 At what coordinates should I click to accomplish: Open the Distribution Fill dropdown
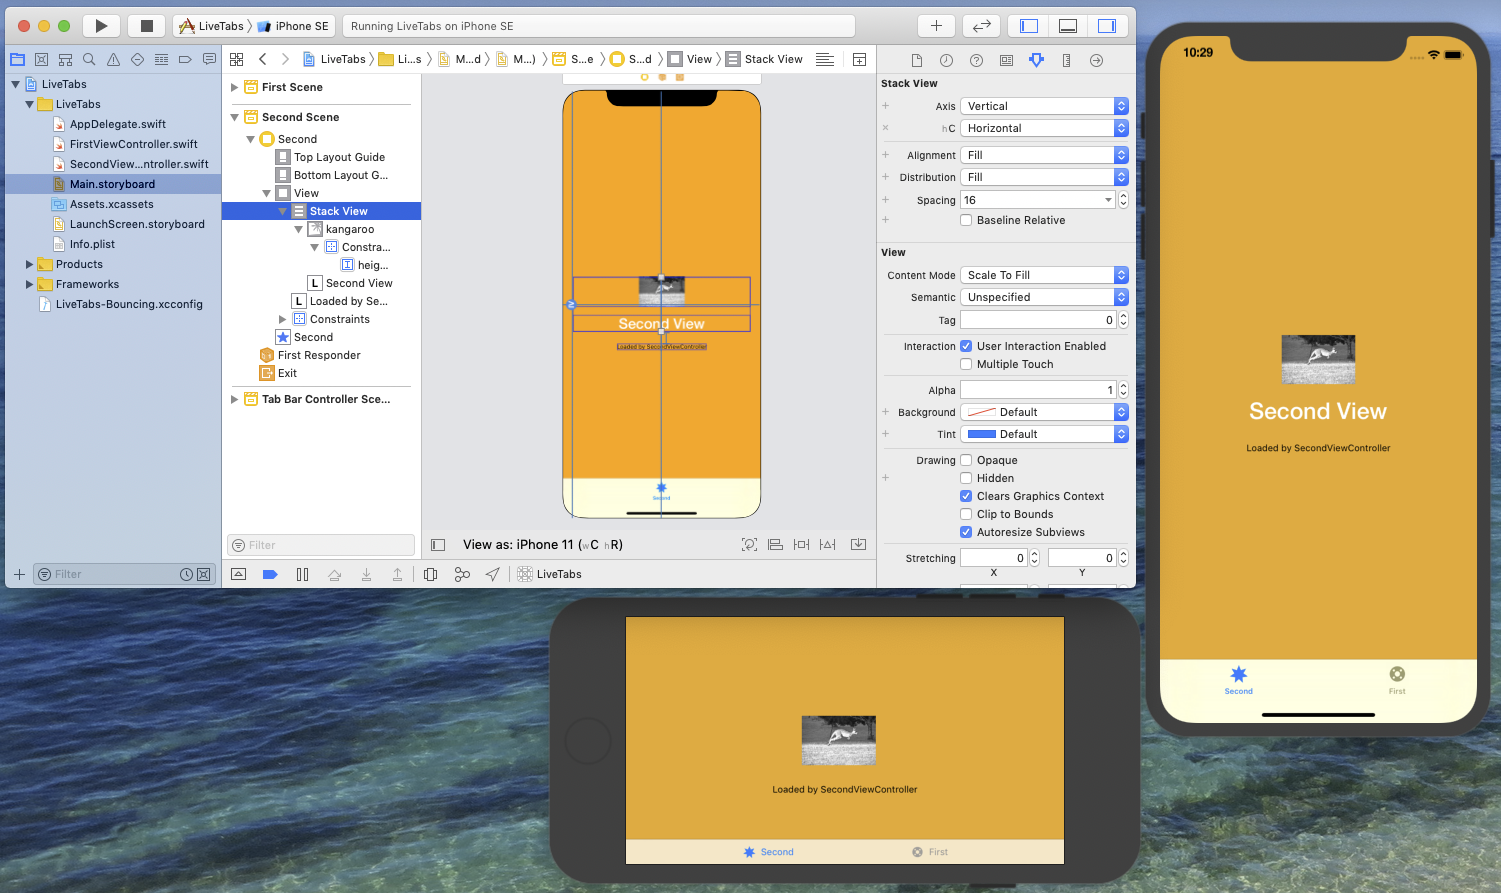click(x=1044, y=177)
